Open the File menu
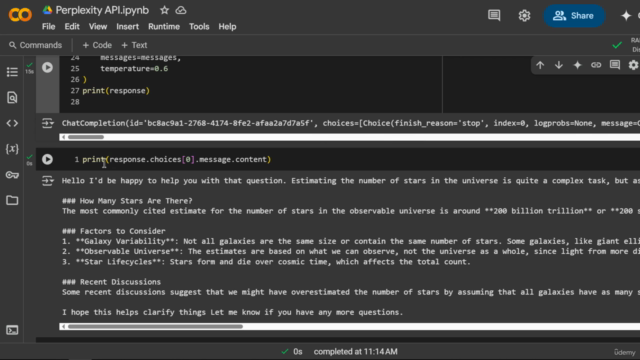This screenshot has height=360, width=640. (48, 27)
